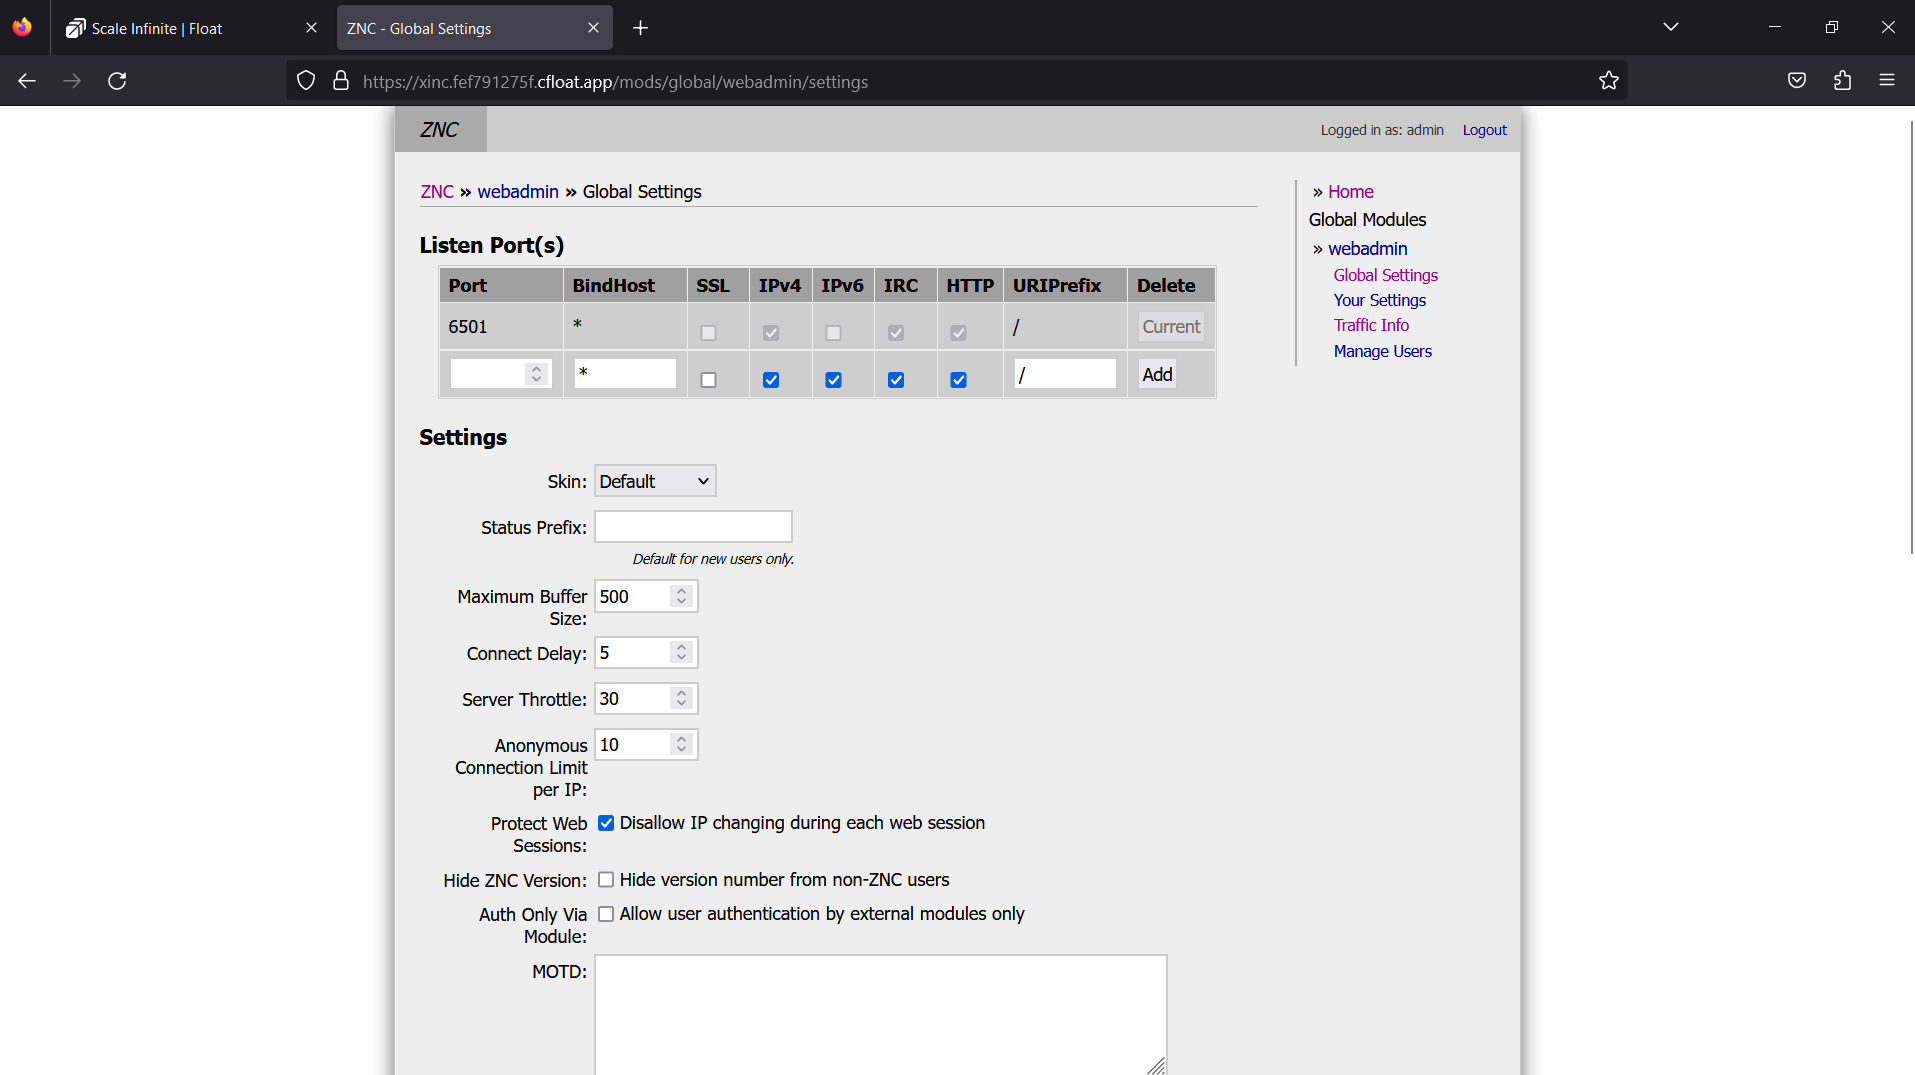Click the site security padlock icon

point(341,81)
